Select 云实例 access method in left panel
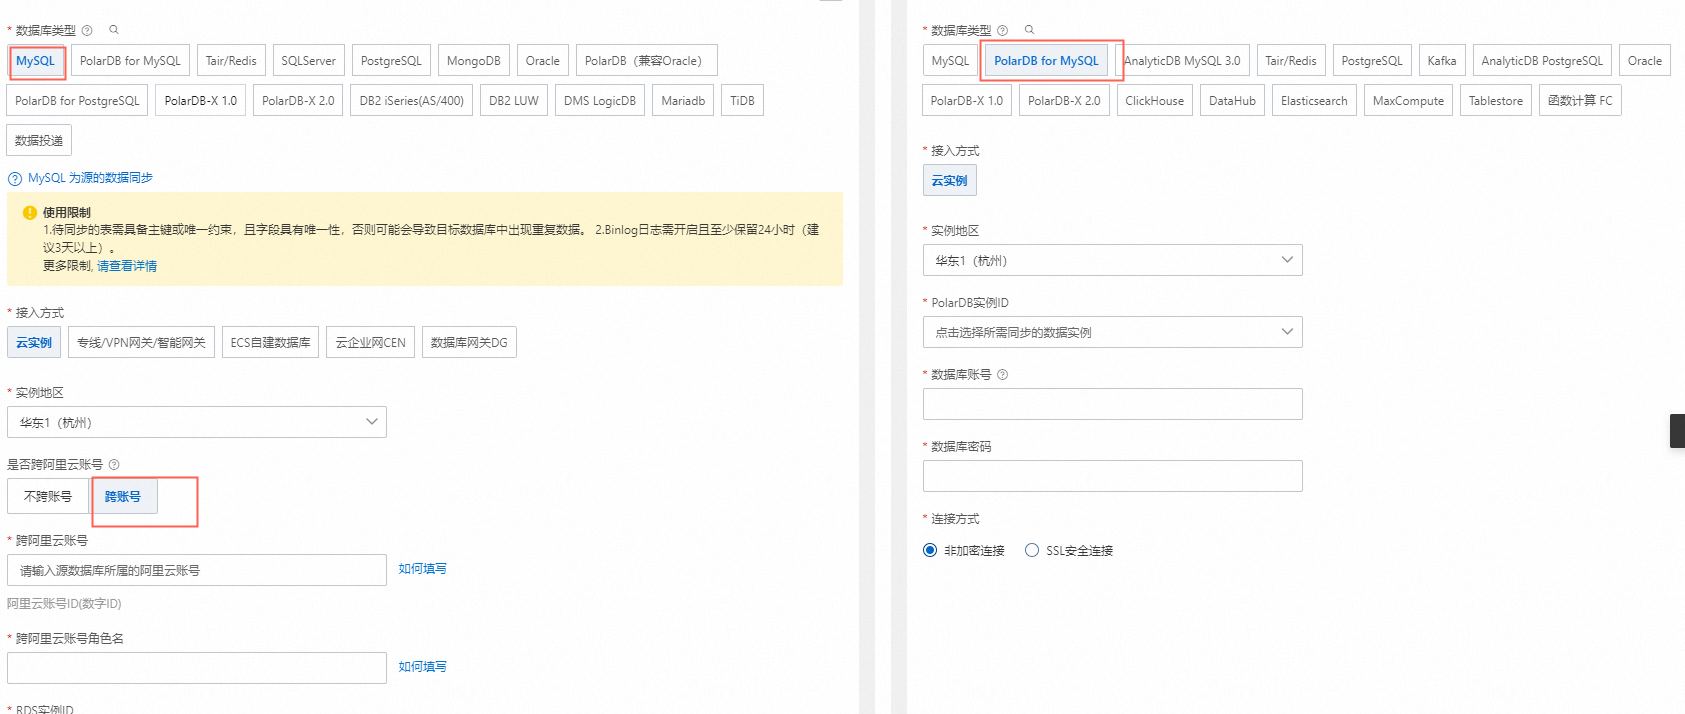 tap(34, 343)
